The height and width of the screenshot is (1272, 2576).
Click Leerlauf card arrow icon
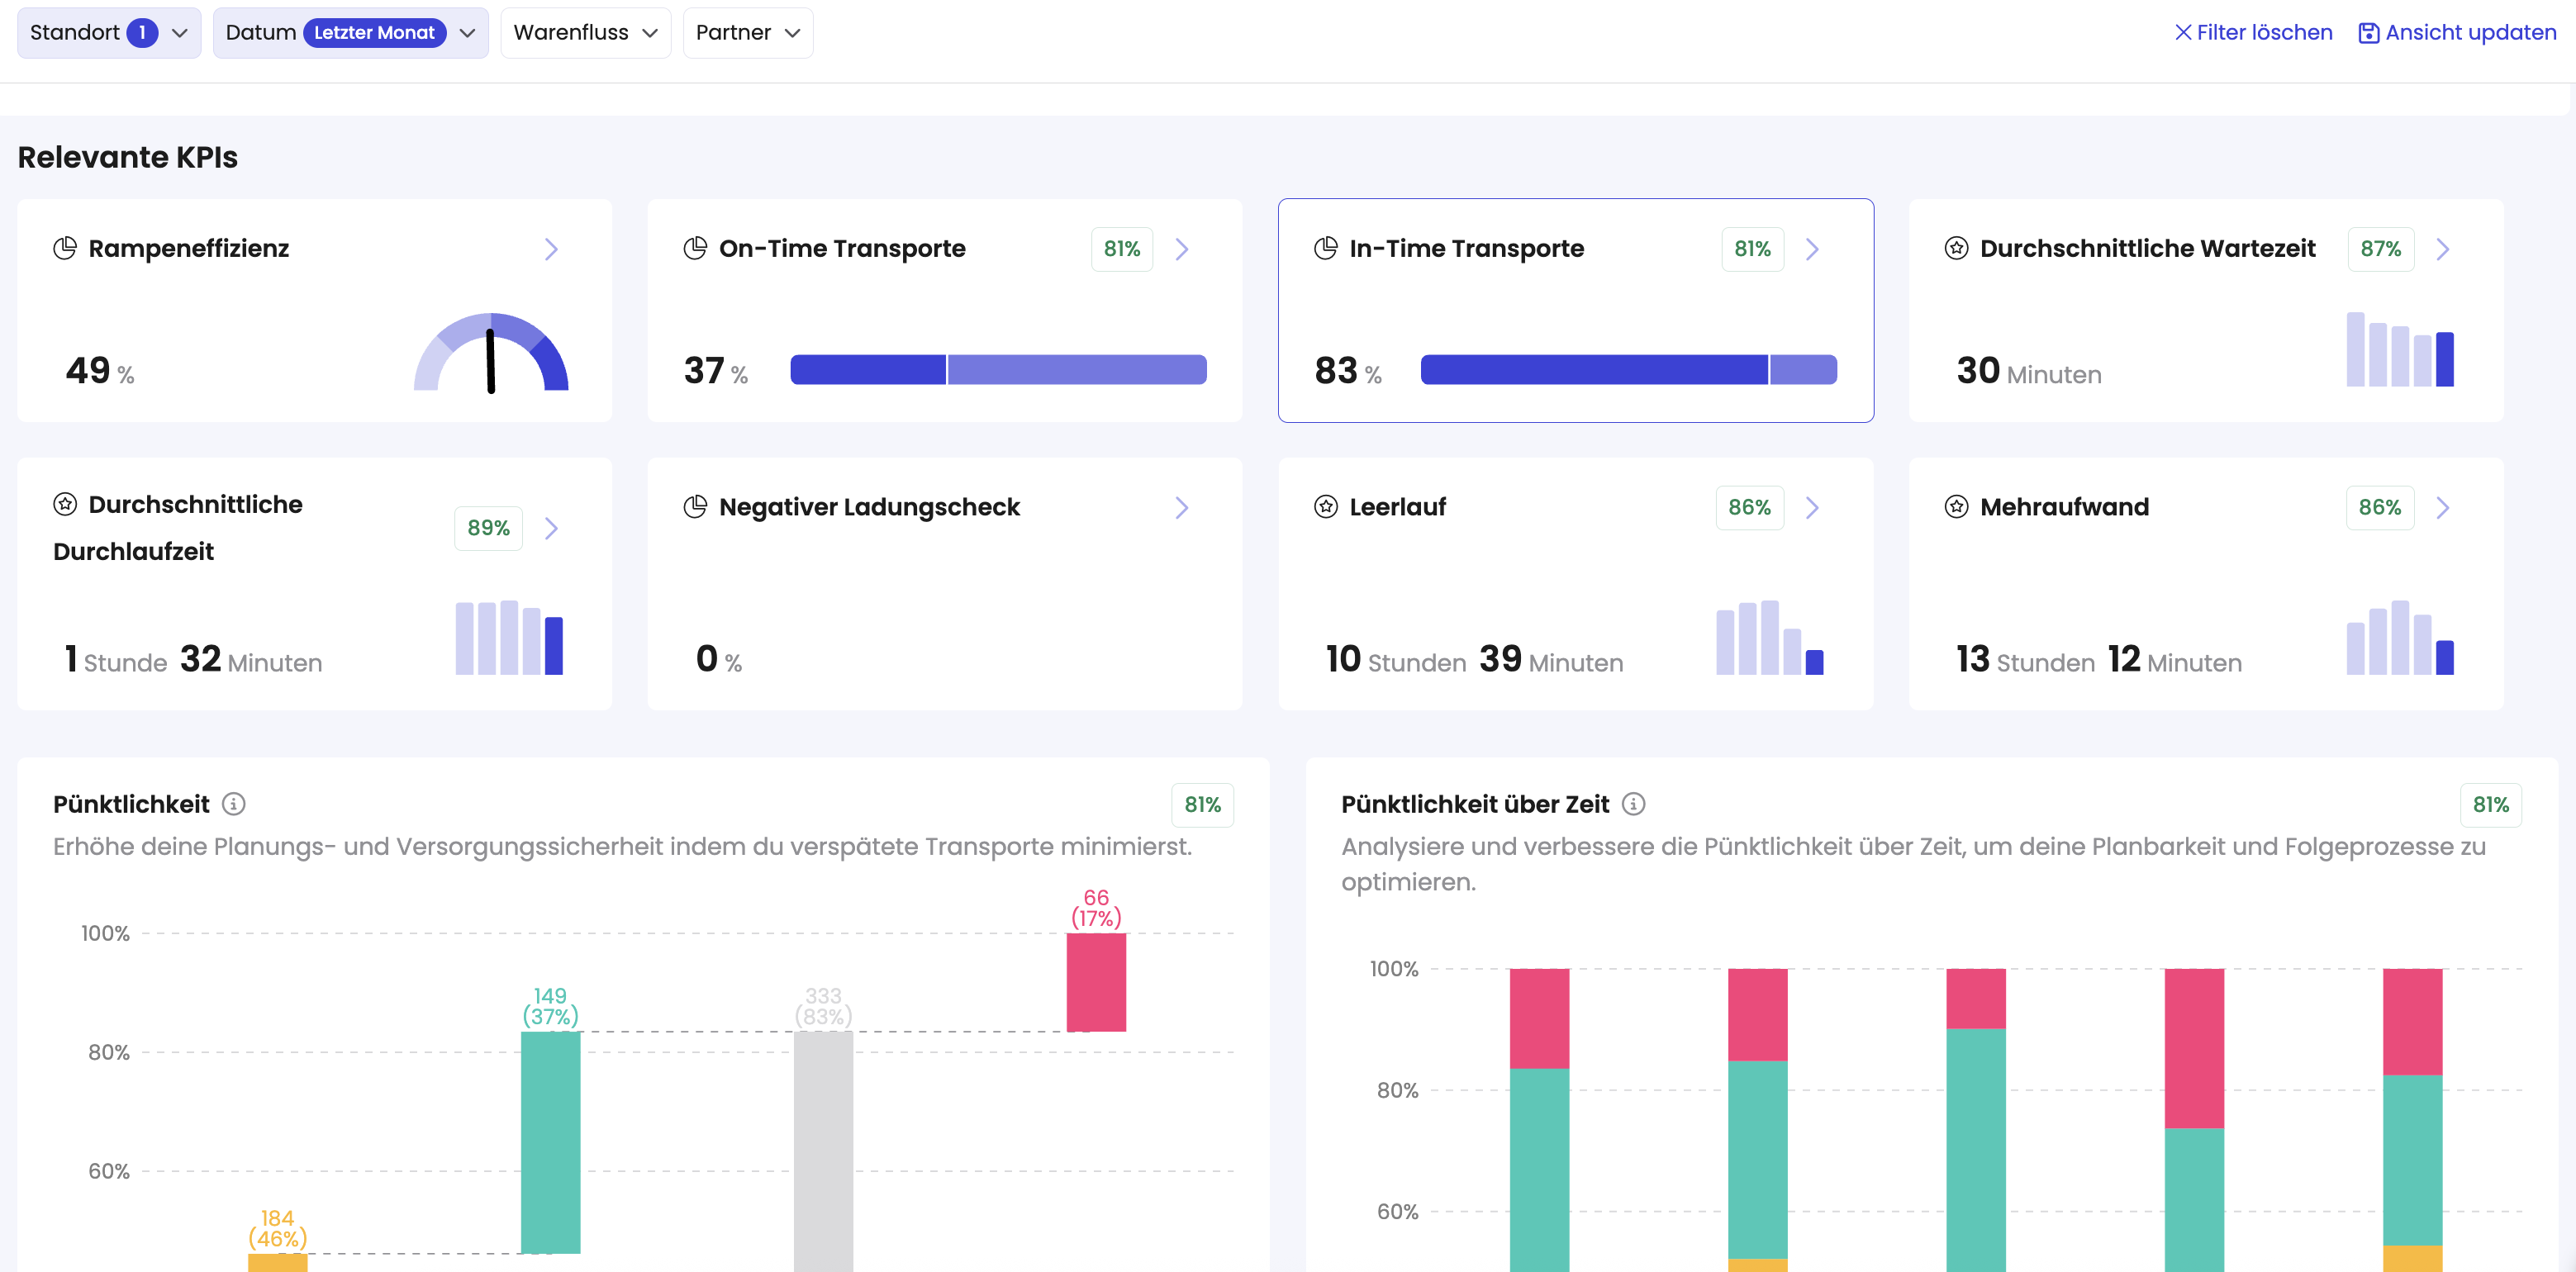coord(1812,508)
